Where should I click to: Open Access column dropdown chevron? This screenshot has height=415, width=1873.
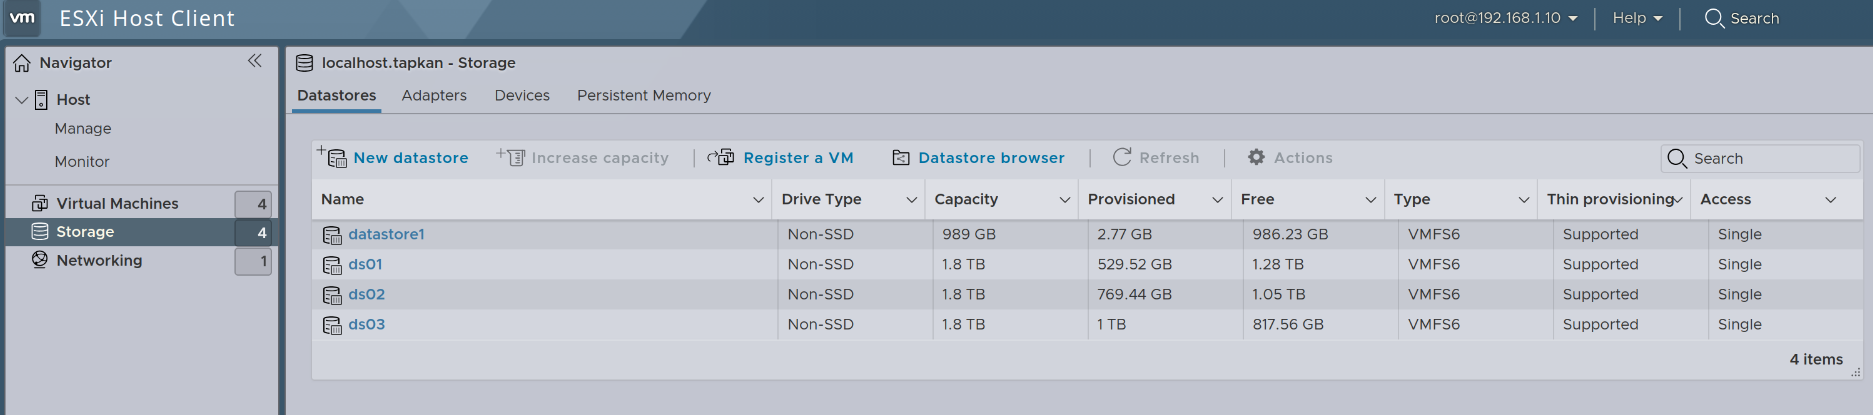pyautogui.click(x=1830, y=200)
